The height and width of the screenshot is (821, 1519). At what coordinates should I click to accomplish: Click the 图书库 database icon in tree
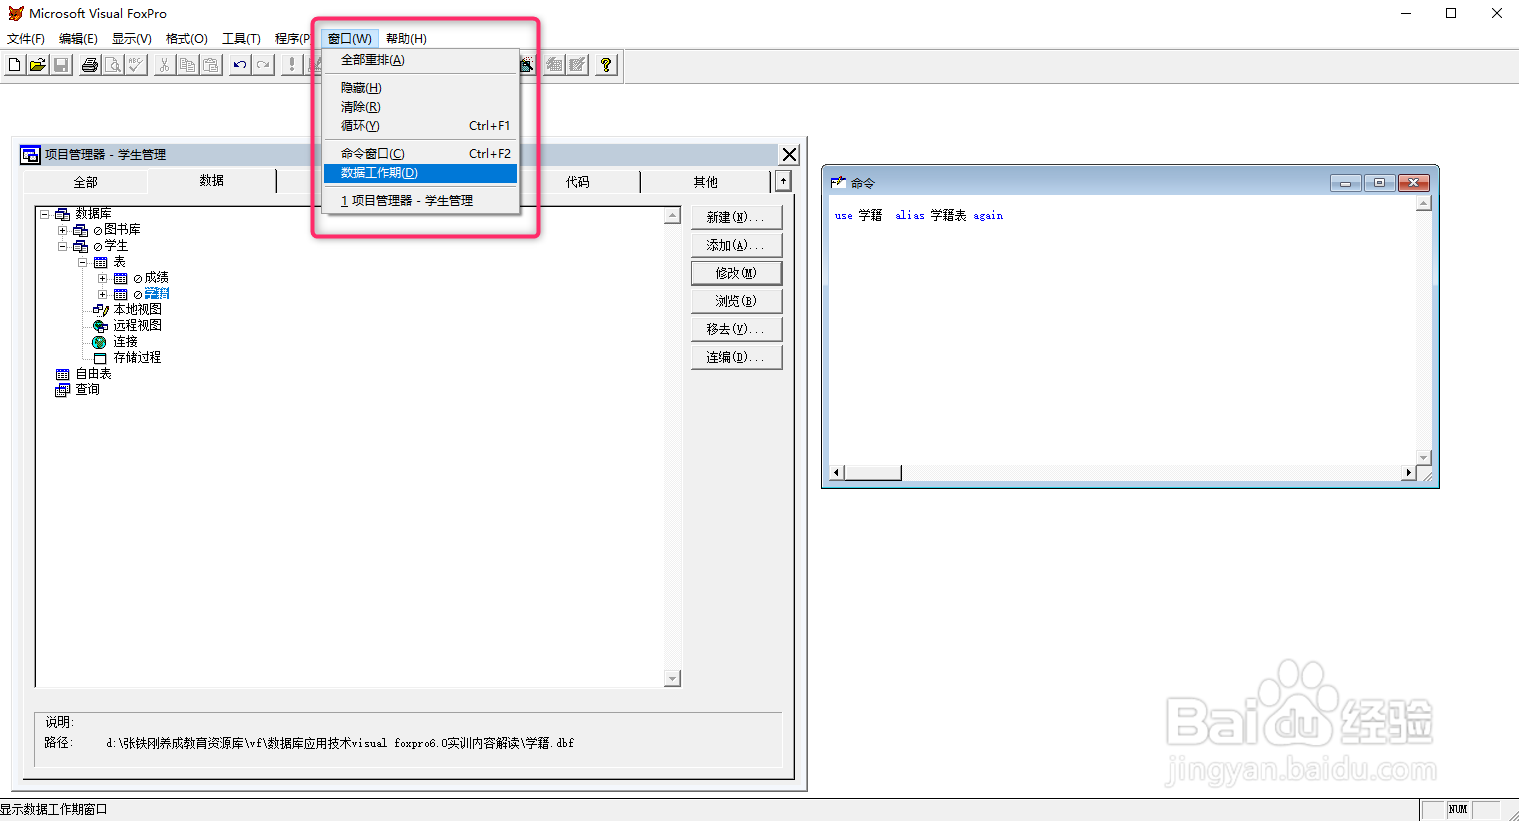point(80,230)
